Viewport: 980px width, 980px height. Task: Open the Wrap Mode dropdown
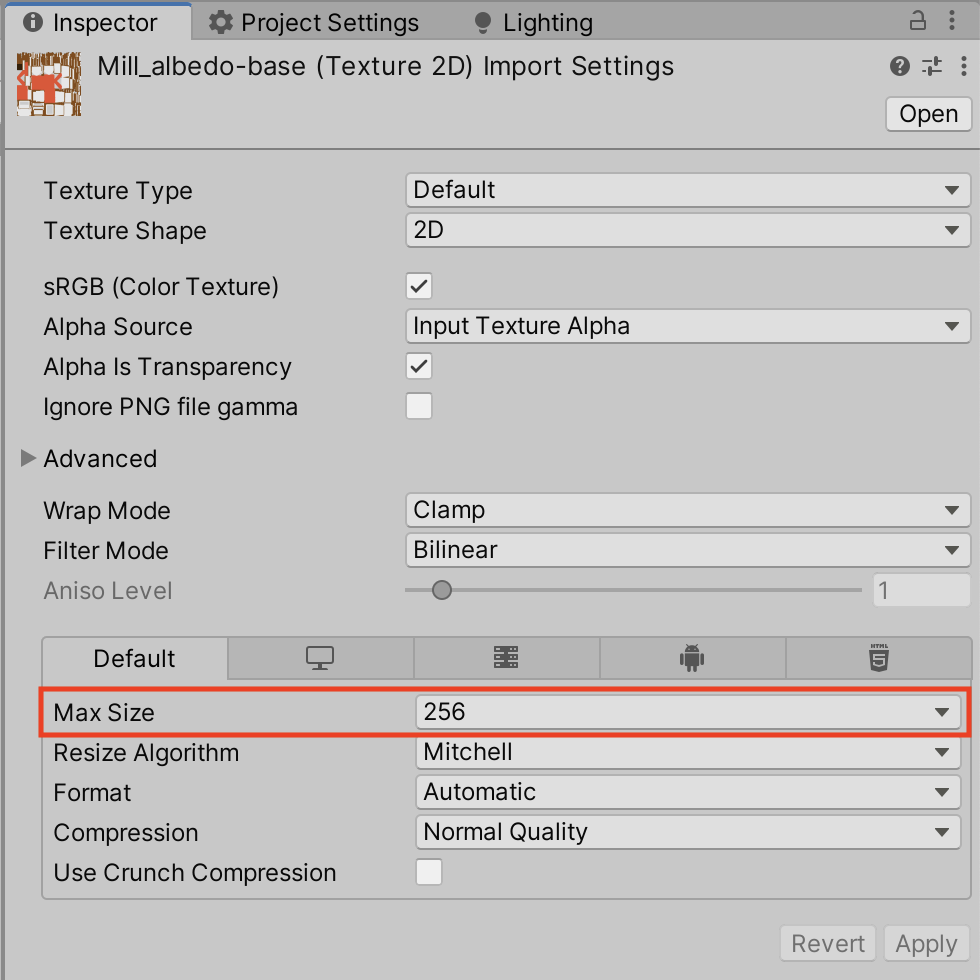coord(688,511)
